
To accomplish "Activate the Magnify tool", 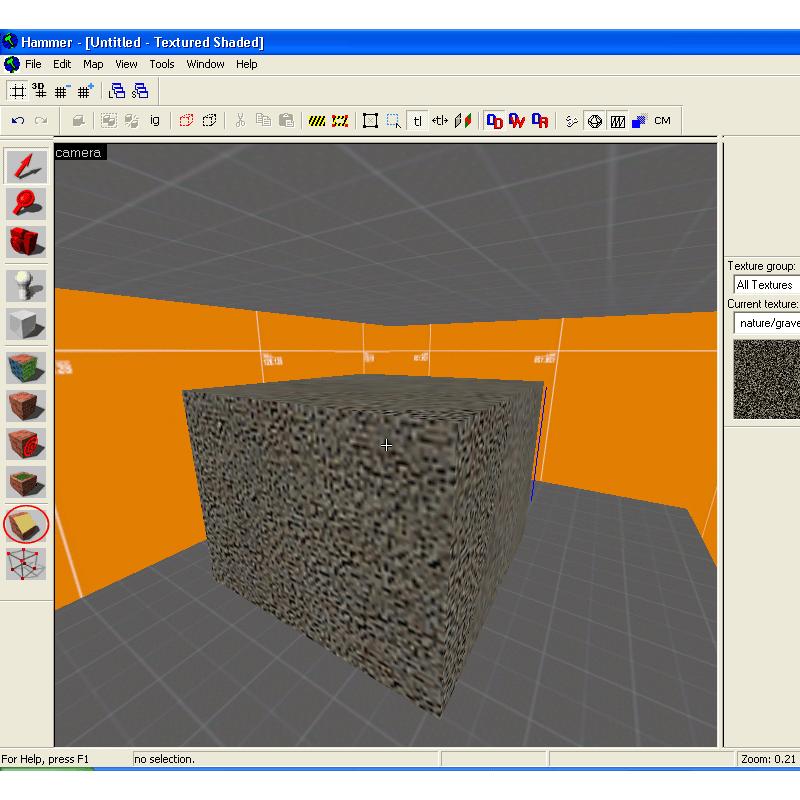I will point(27,203).
